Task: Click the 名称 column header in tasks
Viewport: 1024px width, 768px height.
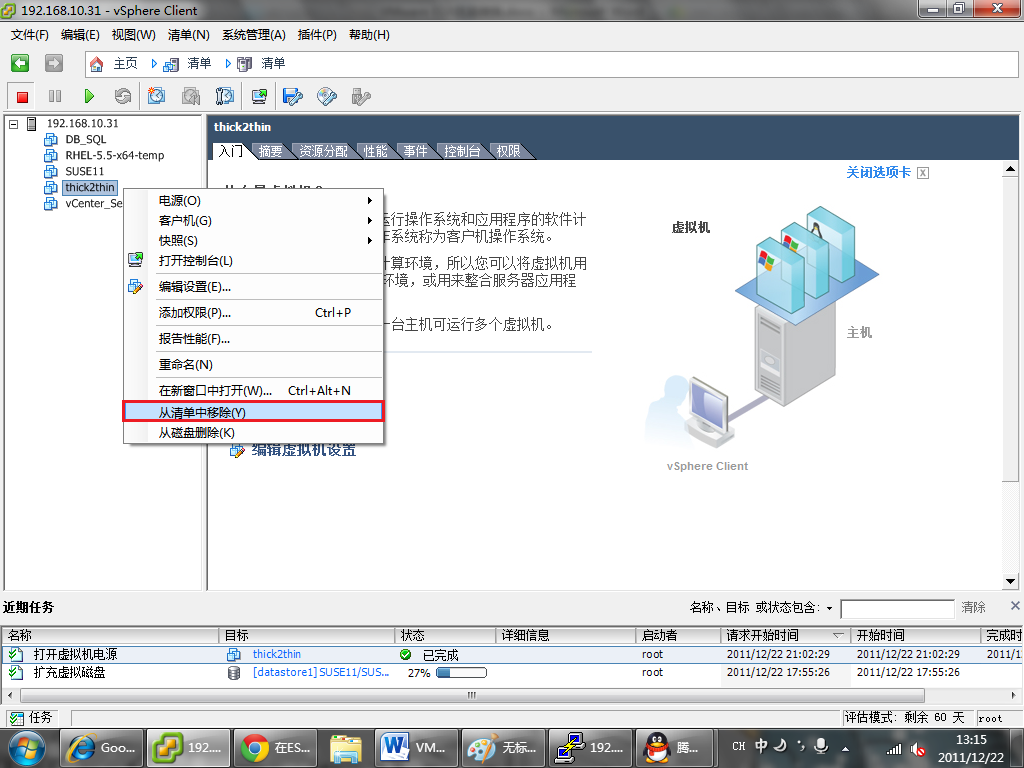Action: [110, 635]
